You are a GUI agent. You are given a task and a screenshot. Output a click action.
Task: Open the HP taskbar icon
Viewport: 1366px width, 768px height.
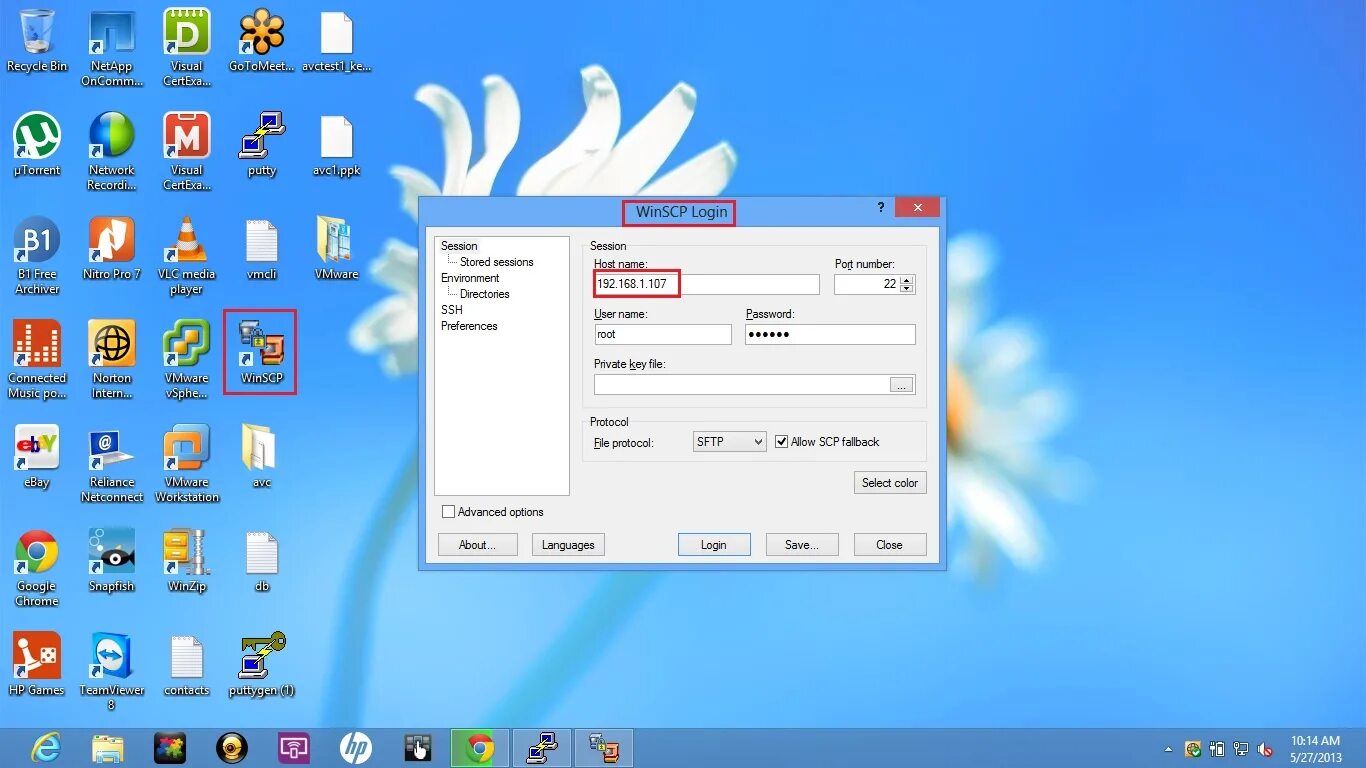point(356,748)
